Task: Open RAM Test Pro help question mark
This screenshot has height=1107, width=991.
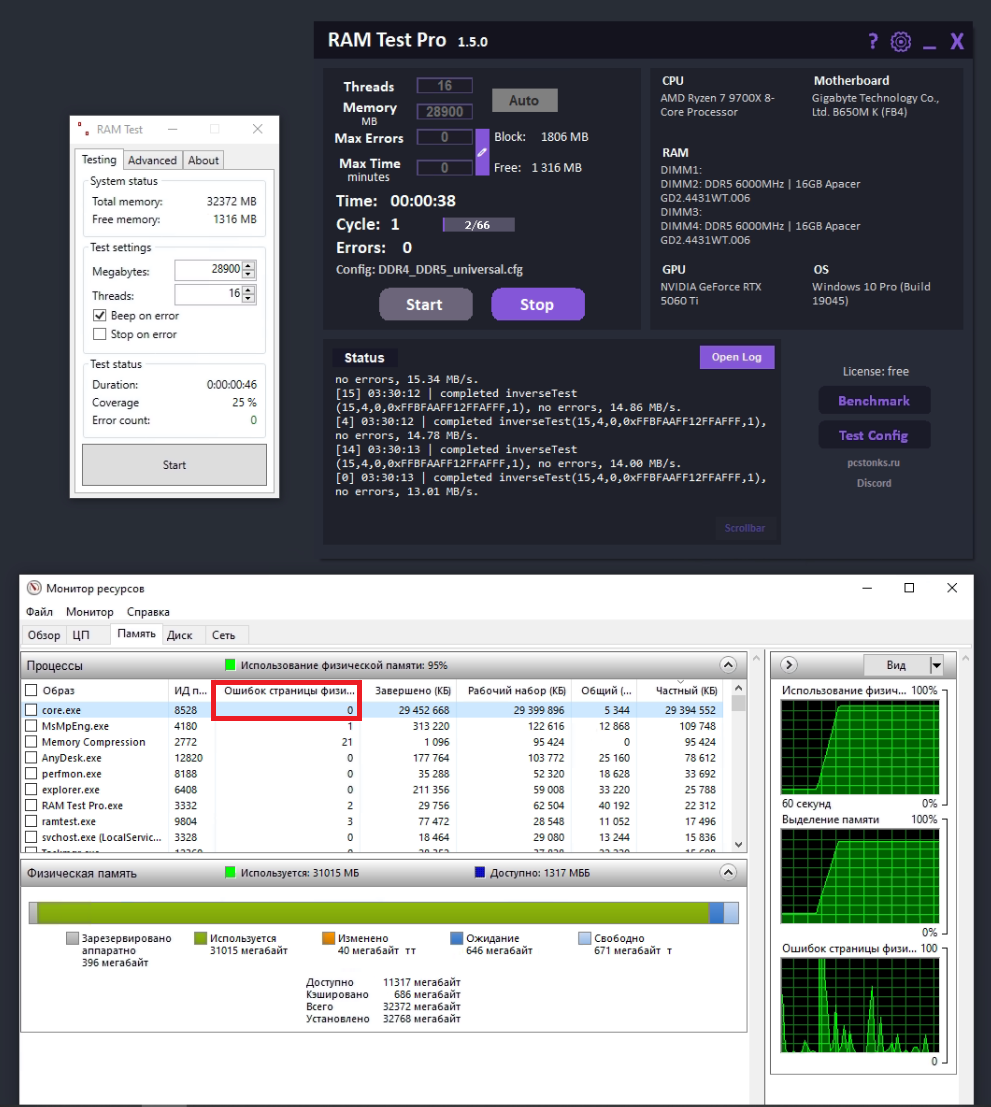Action: click(873, 42)
